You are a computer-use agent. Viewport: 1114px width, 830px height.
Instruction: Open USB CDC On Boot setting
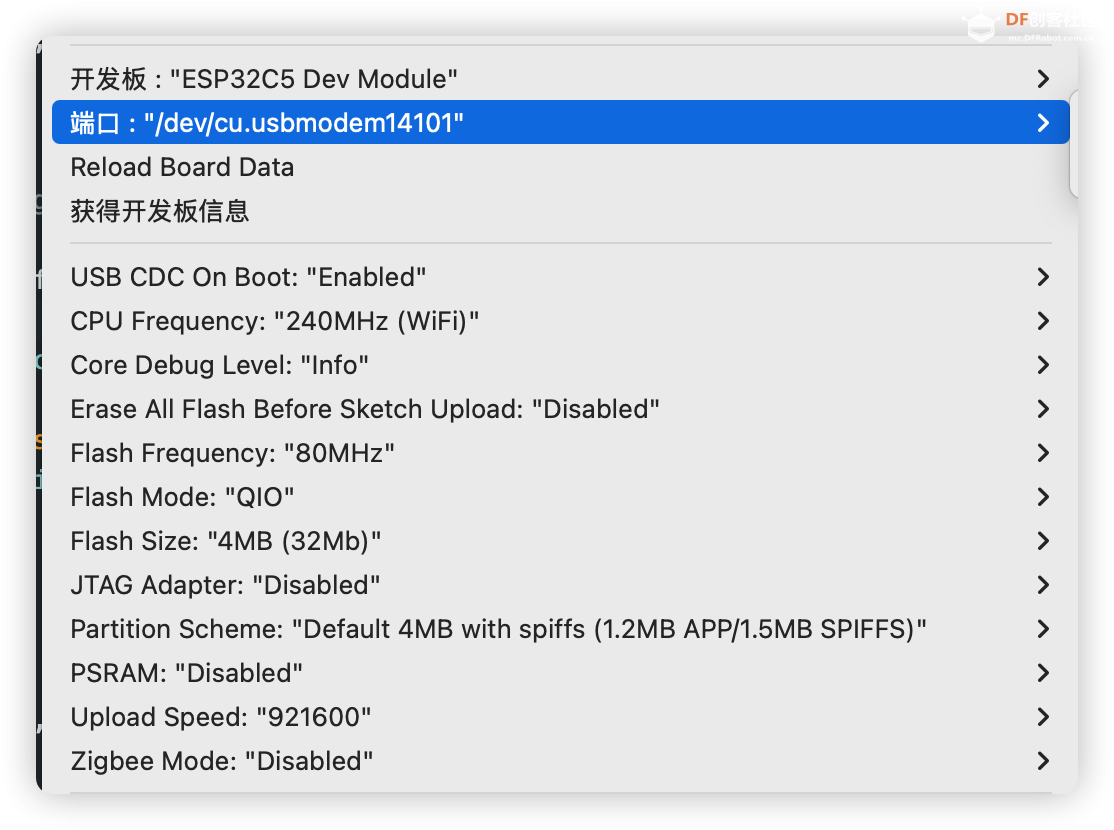coord(249,277)
